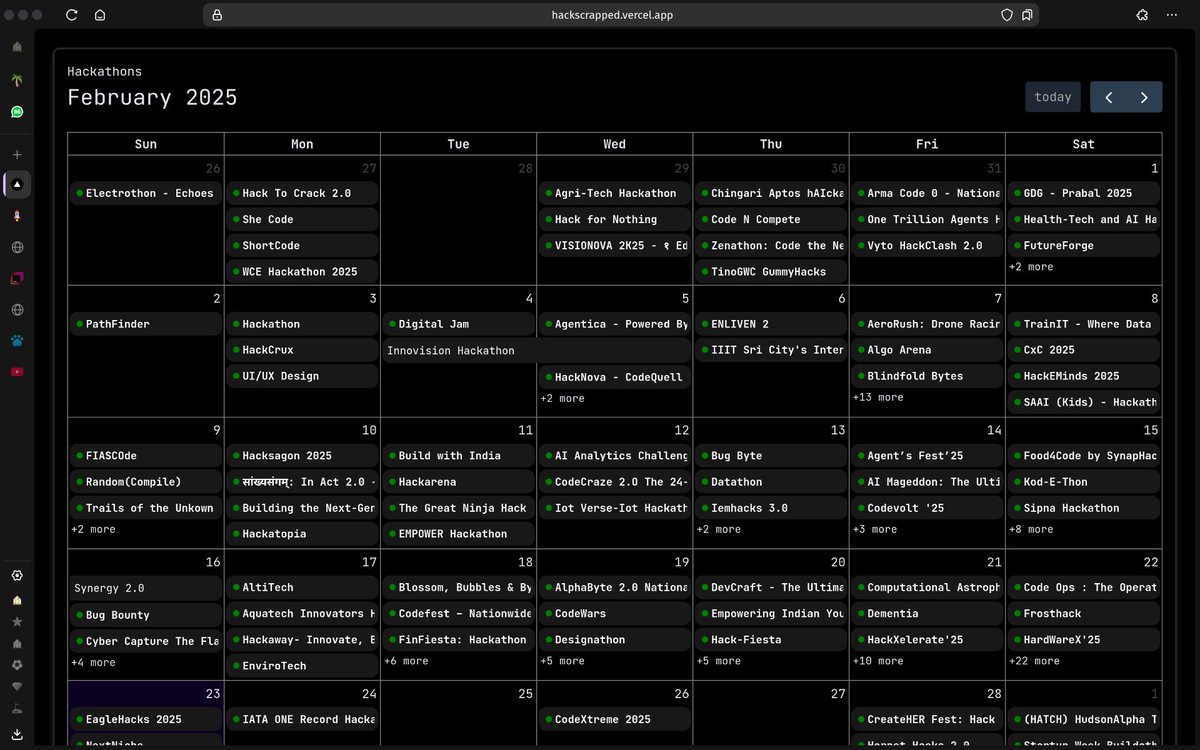Expand '+3 more' on Friday February 14
This screenshot has height=750, width=1200.
point(874,529)
